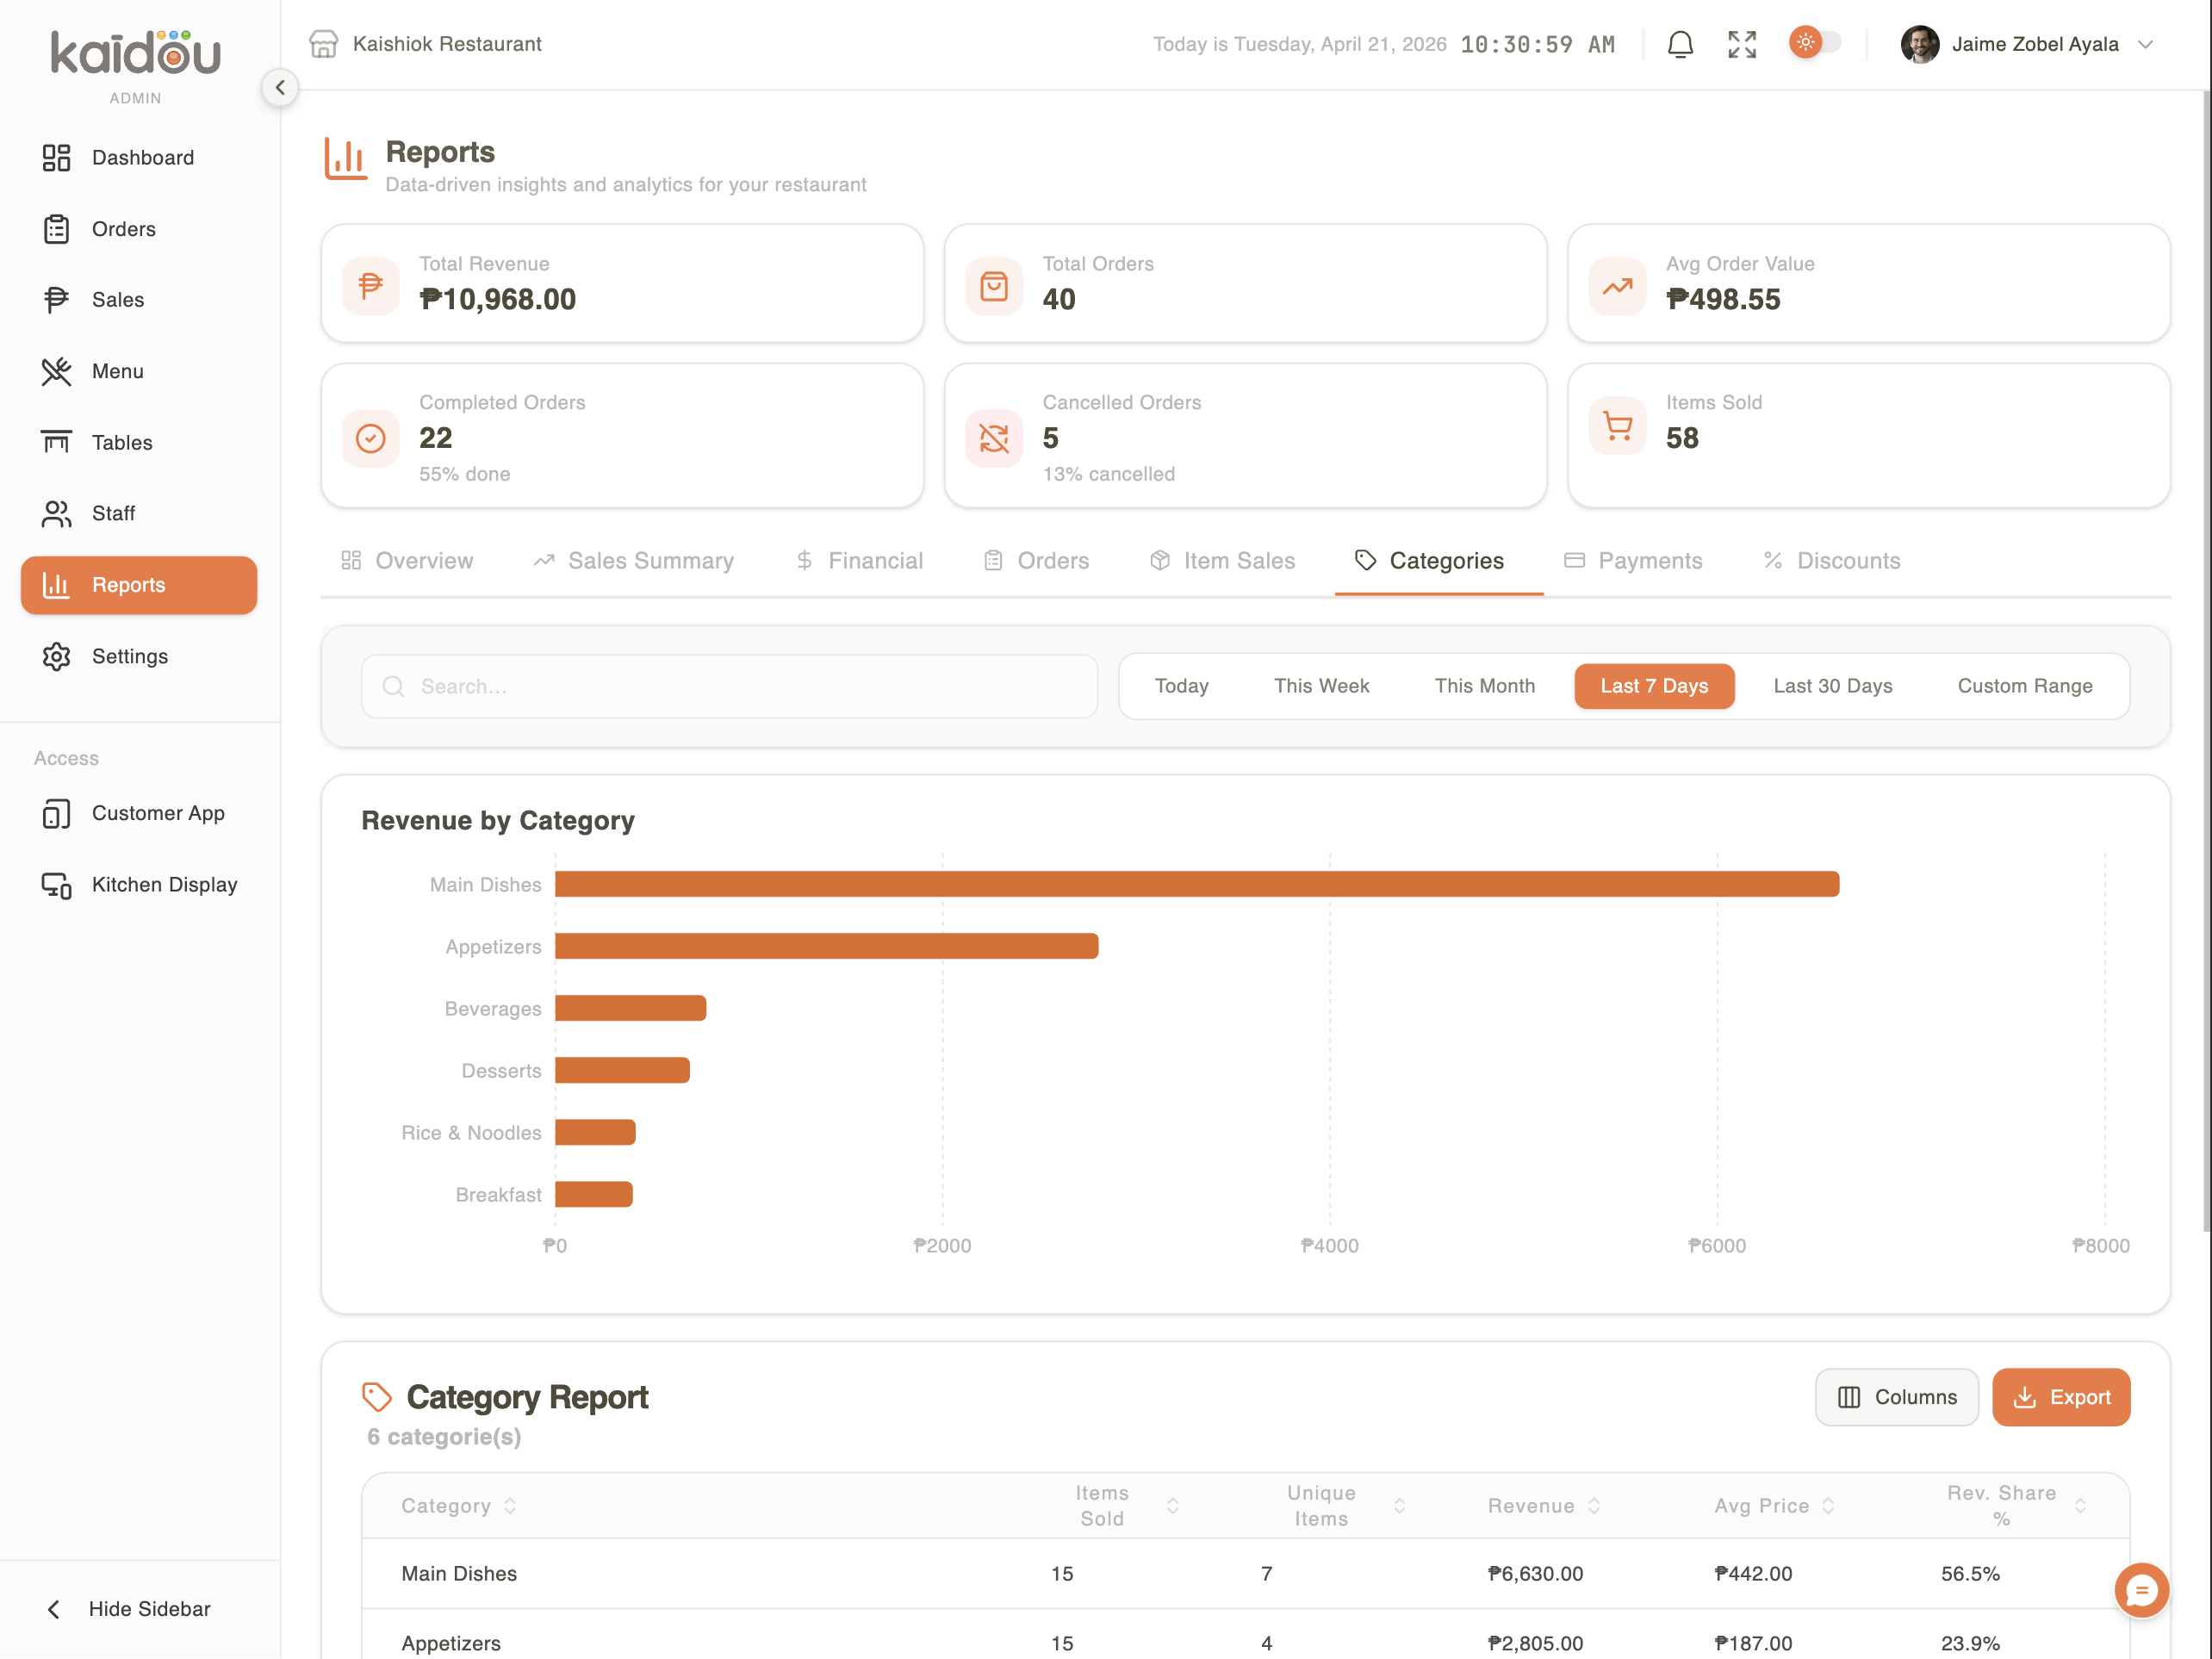Image resolution: width=2212 pixels, height=1659 pixels.
Task: Open the Columns selector
Action: [x=1896, y=1397]
